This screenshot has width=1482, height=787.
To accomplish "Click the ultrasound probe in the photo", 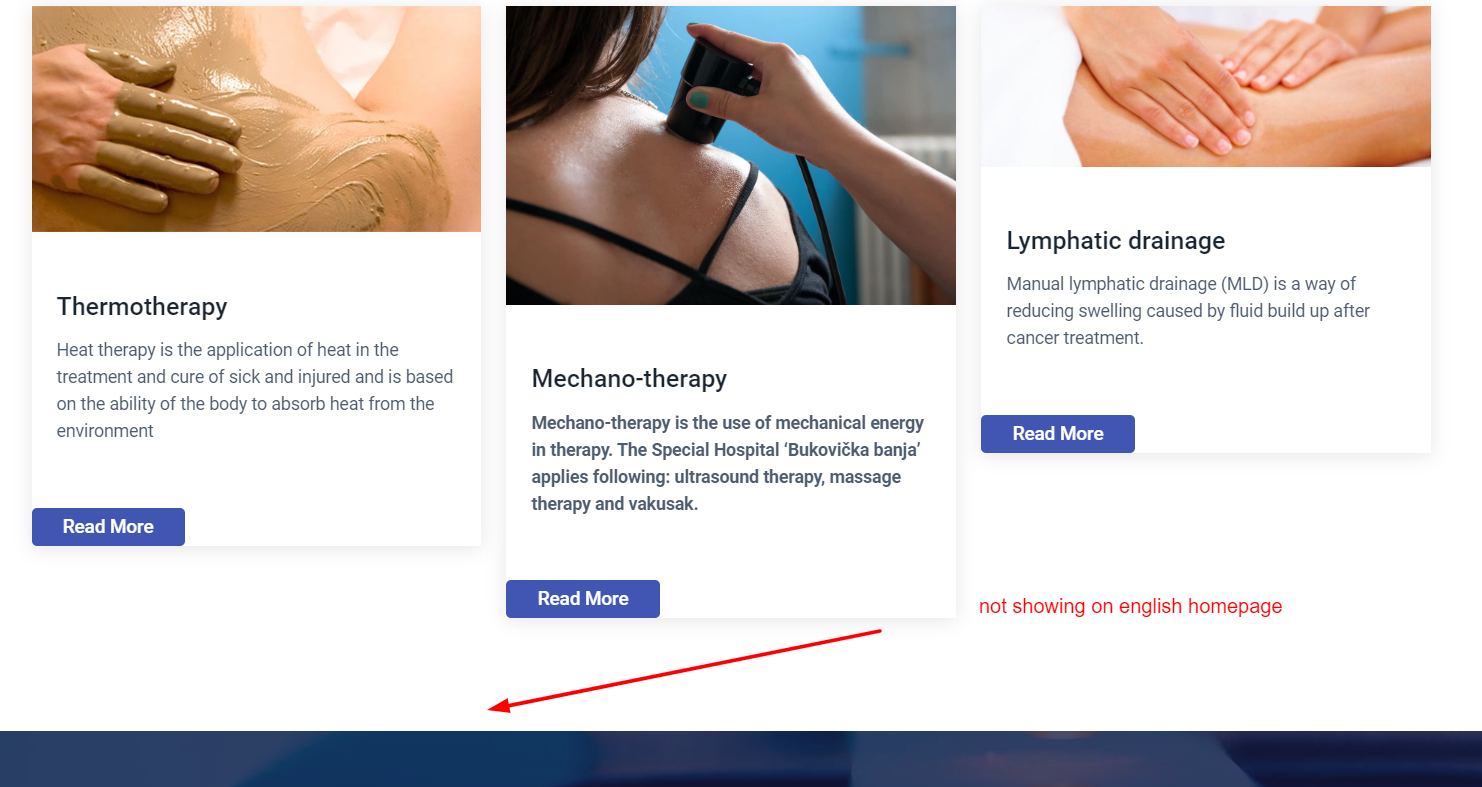I will (714, 91).
